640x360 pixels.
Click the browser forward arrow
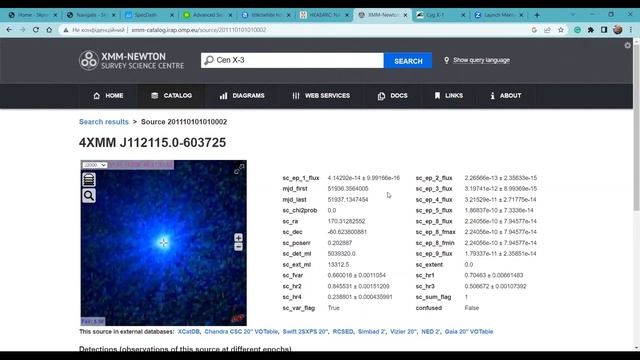22,30
